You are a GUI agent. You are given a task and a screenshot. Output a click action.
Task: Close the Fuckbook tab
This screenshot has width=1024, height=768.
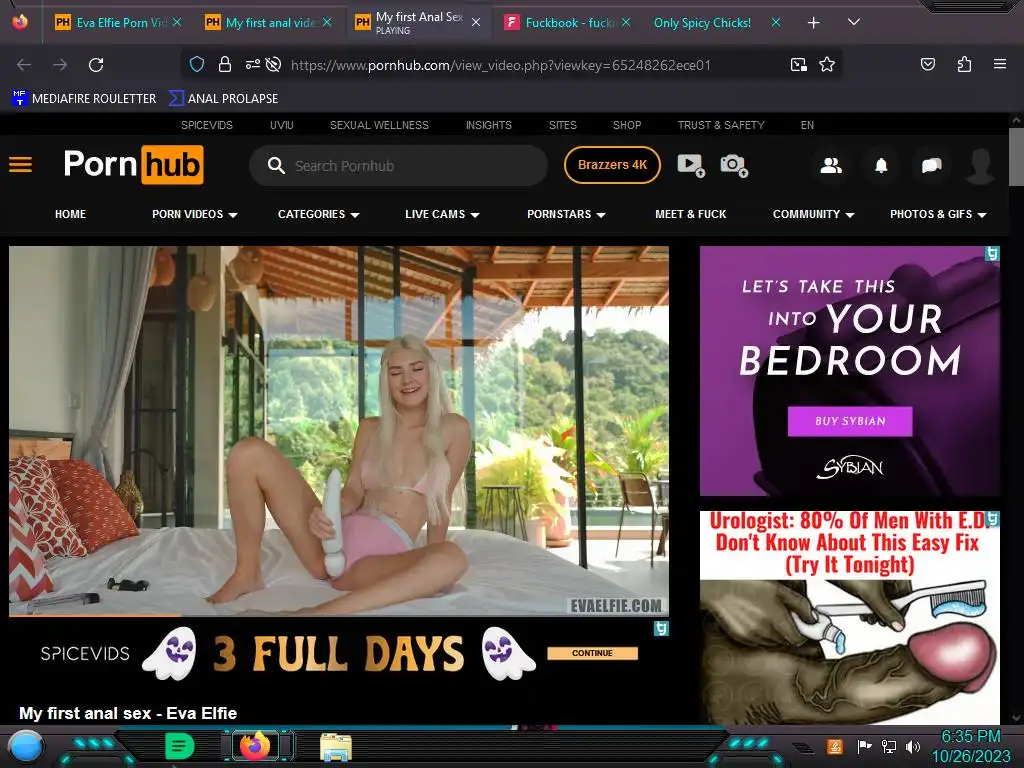click(626, 22)
